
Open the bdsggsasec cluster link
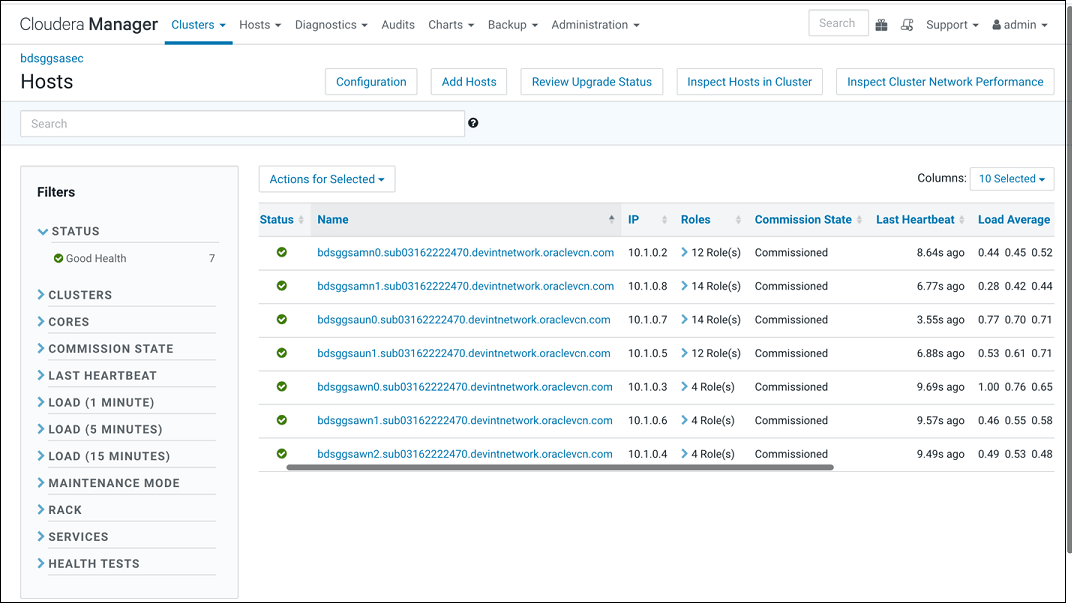click(51, 58)
